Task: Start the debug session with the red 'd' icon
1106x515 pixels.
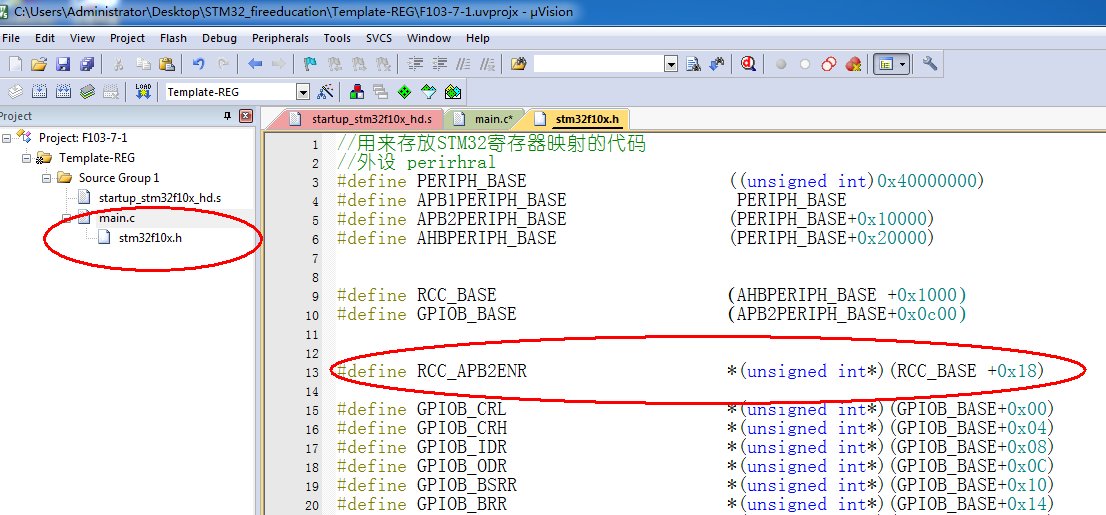Action: point(747,64)
